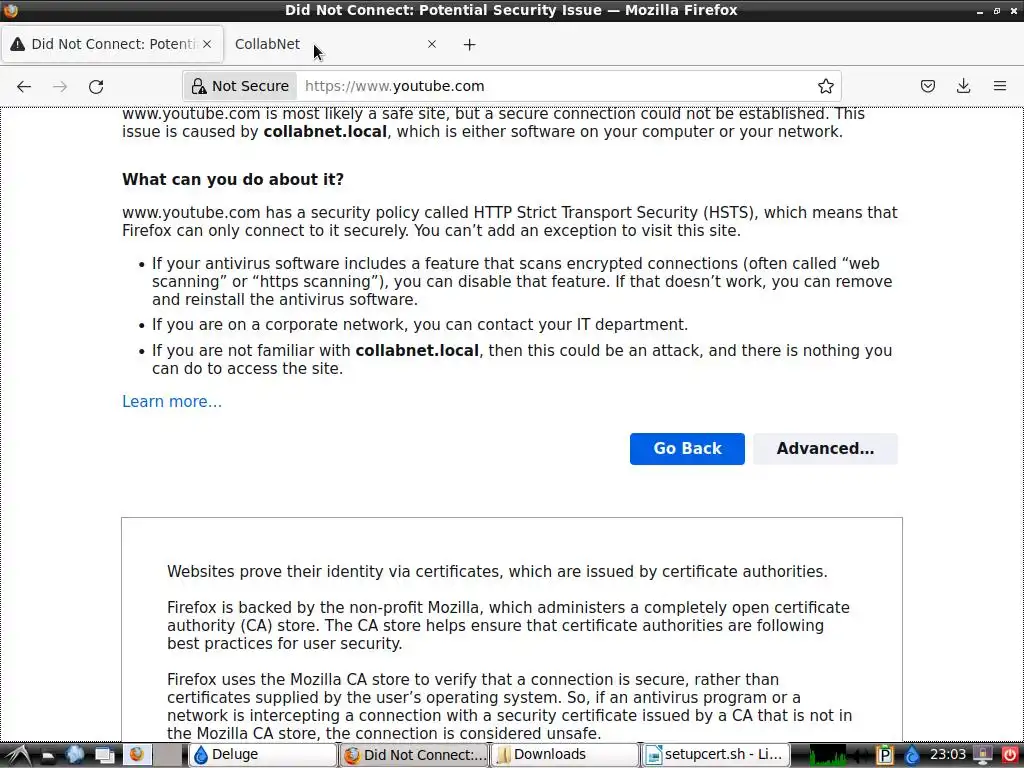
Task: Open the Firefox hamburger menu
Action: click(x=1000, y=86)
